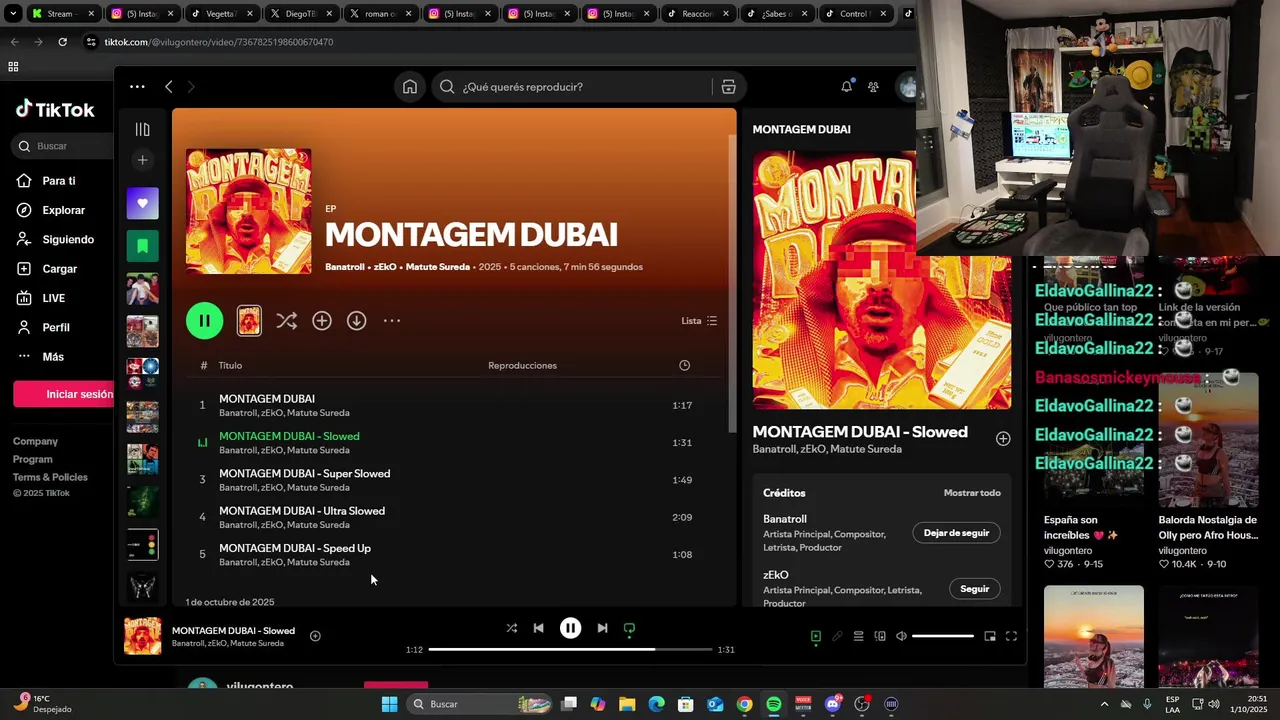This screenshot has width=1280, height=720.
Task: Pause playback with the large green button
Action: (x=204, y=320)
